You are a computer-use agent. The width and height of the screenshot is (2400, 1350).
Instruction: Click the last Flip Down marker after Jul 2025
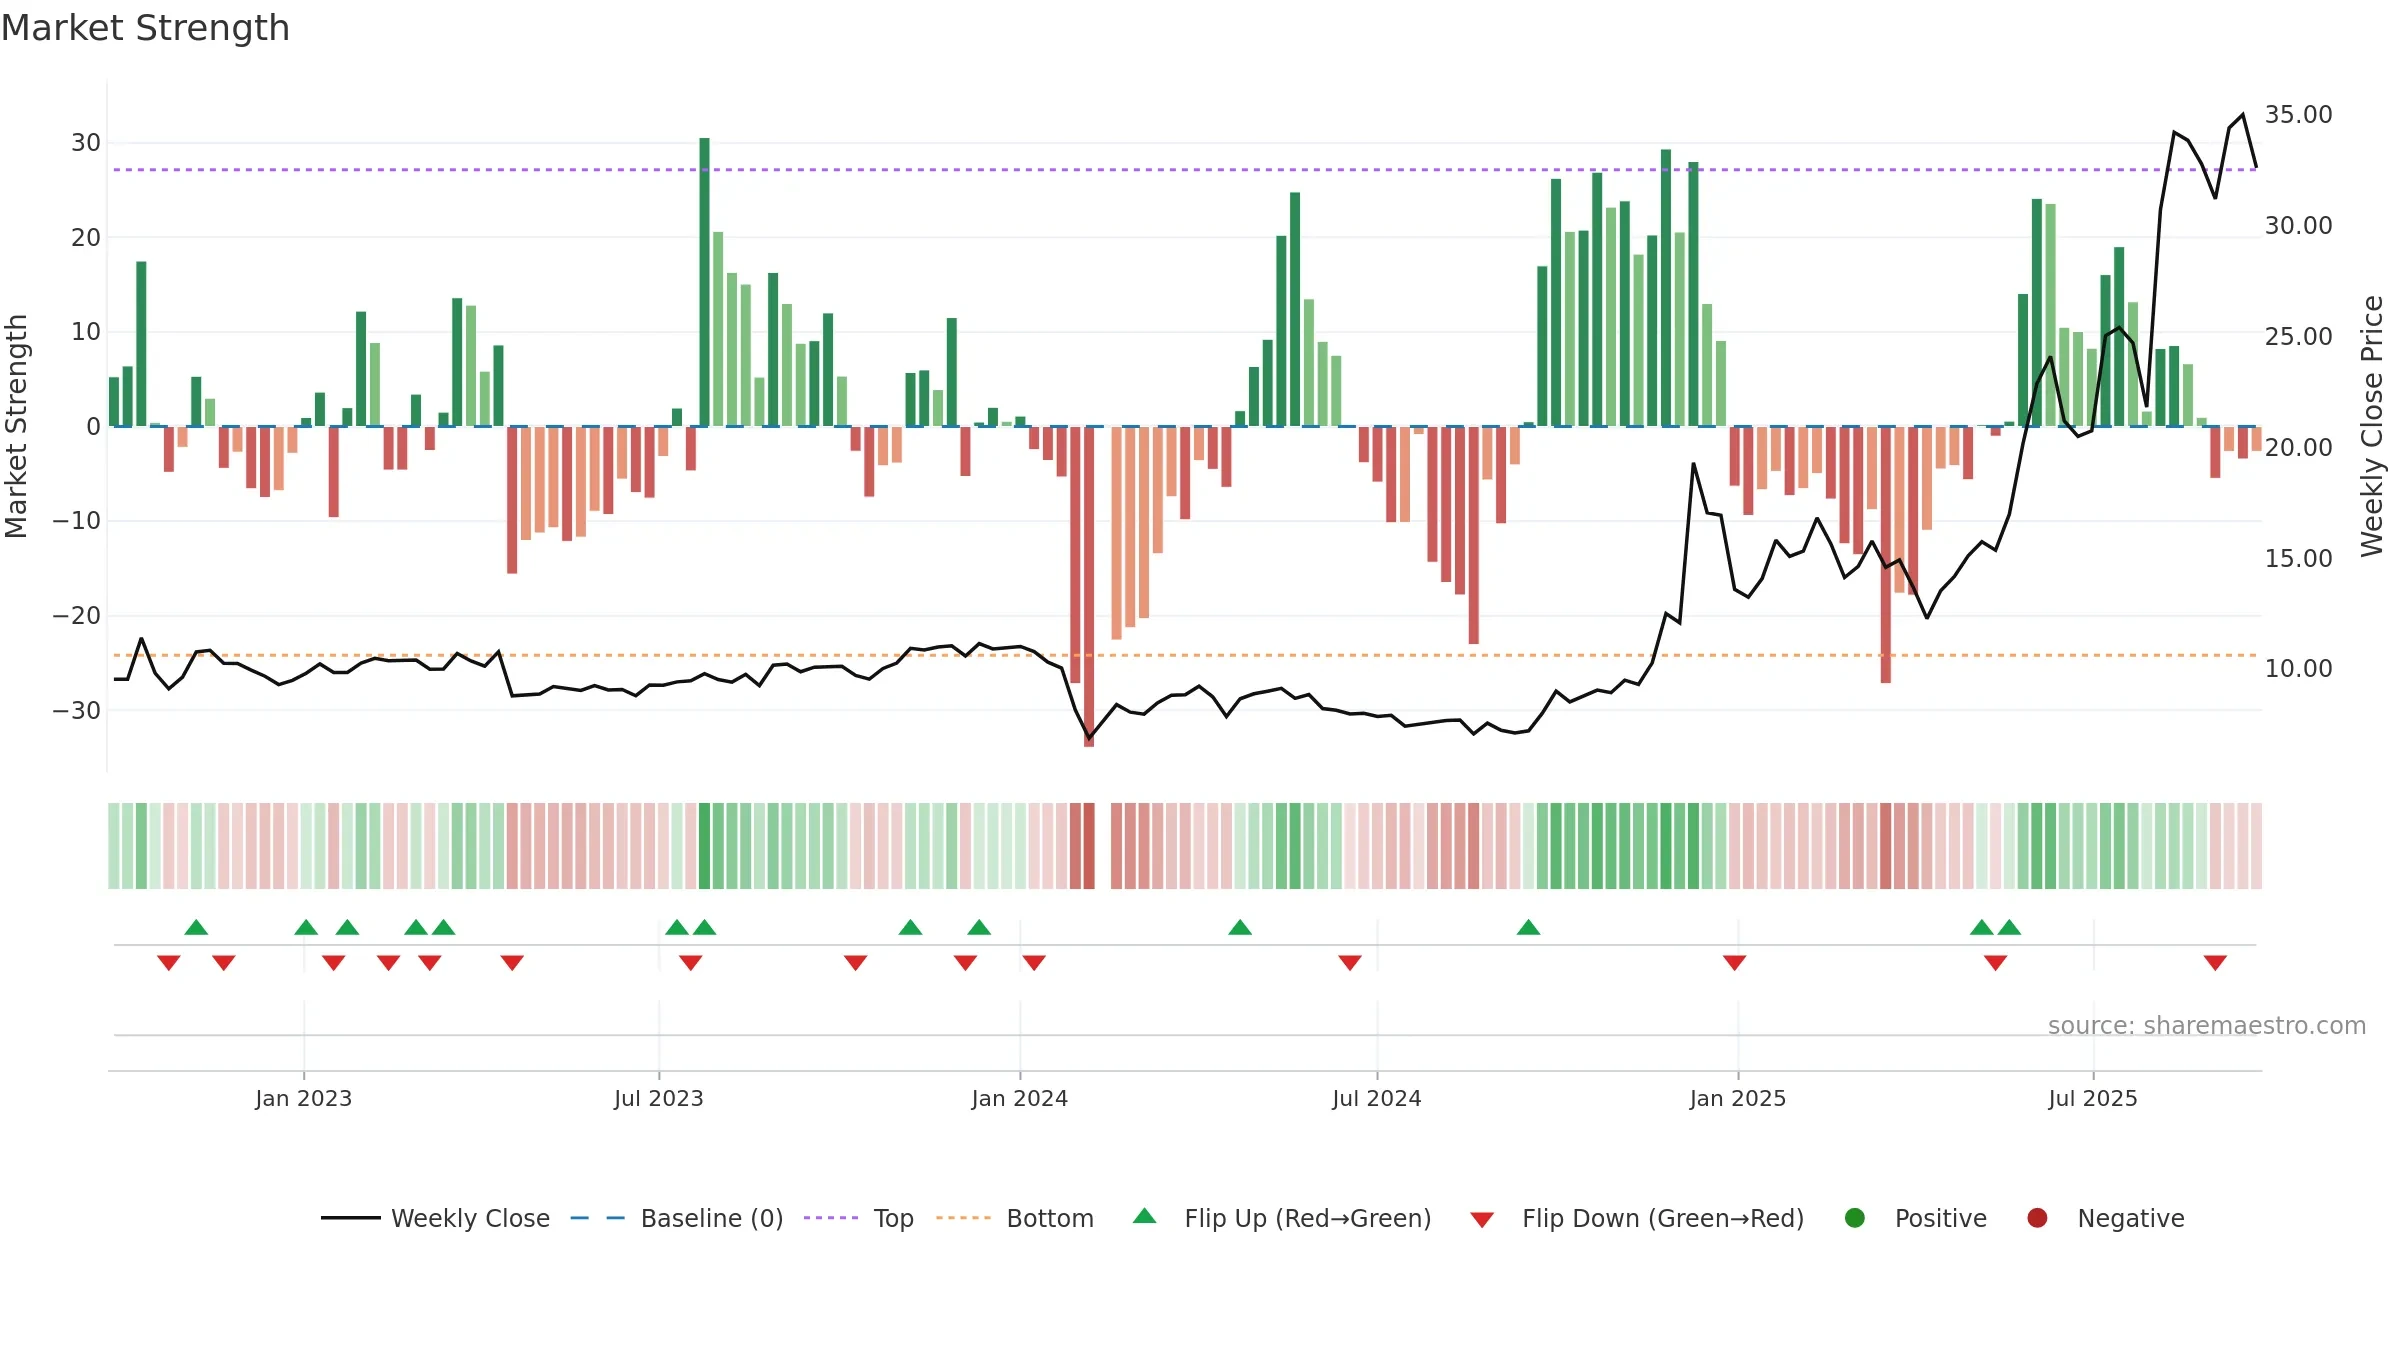2215,963
